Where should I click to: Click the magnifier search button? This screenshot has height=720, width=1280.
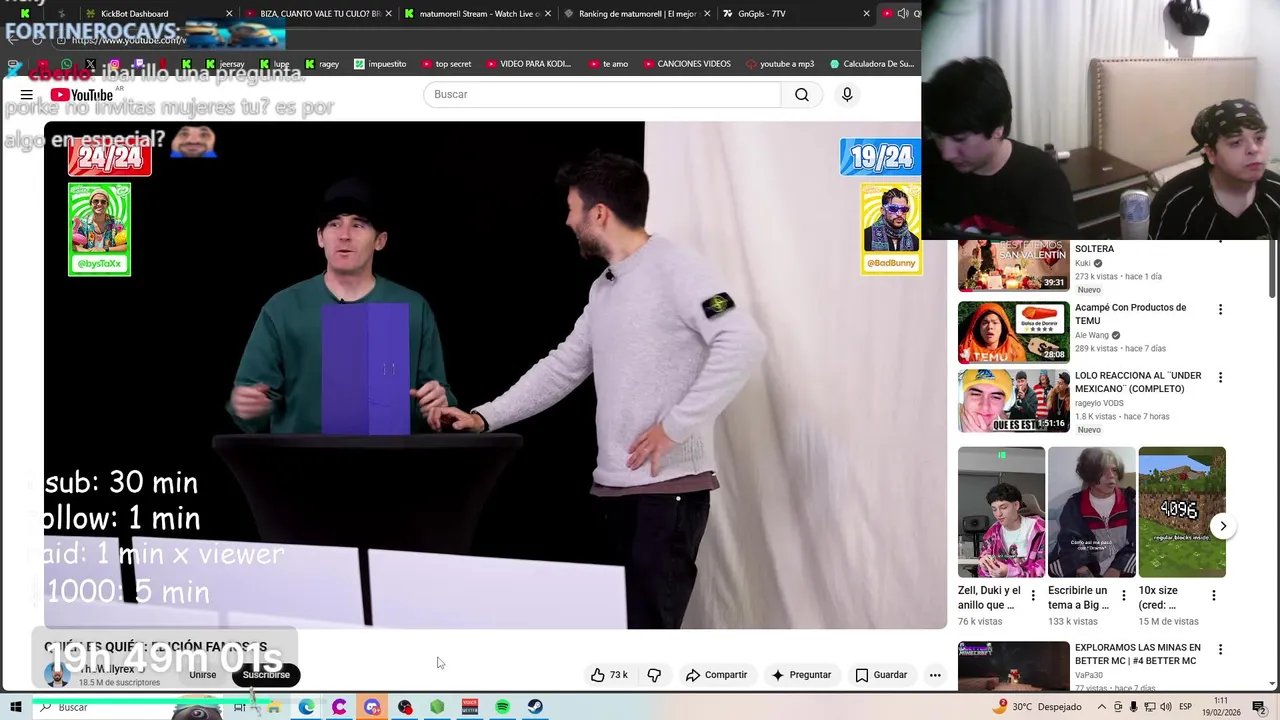coord(802,94)
